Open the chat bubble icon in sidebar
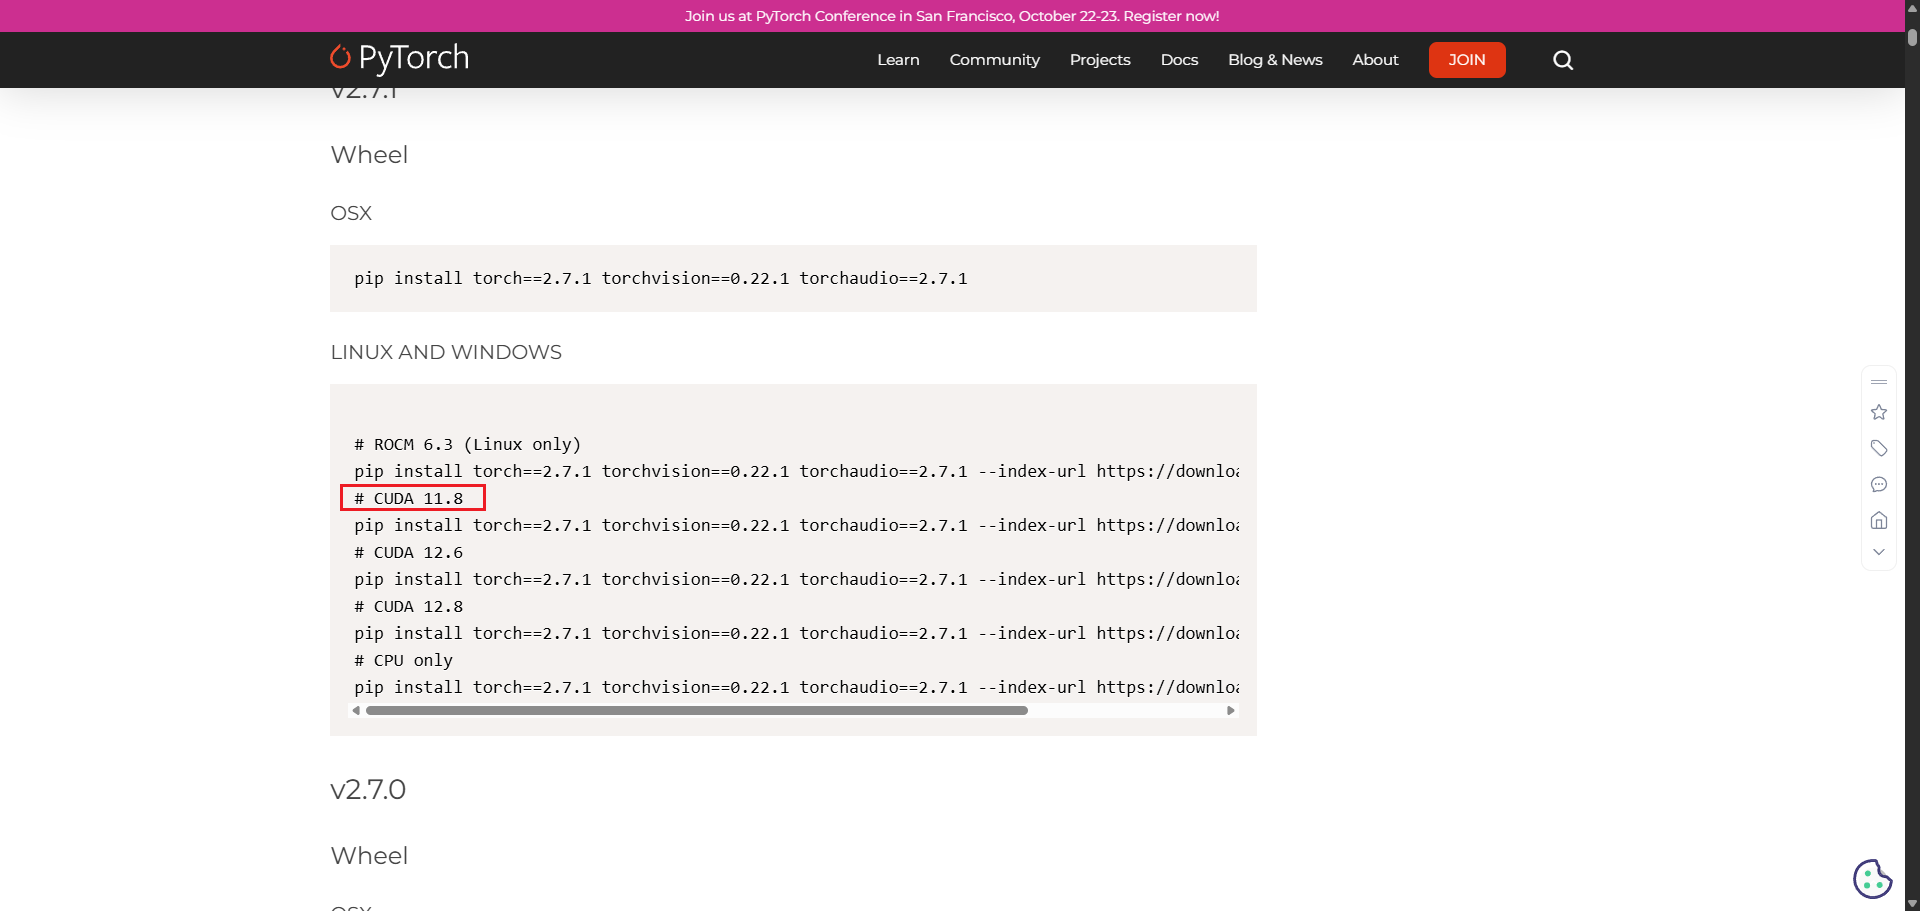 (1879, 484)
